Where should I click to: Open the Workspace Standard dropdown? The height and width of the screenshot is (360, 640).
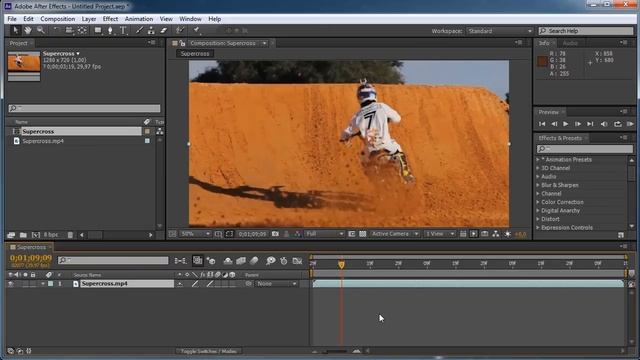click(500, 31)
